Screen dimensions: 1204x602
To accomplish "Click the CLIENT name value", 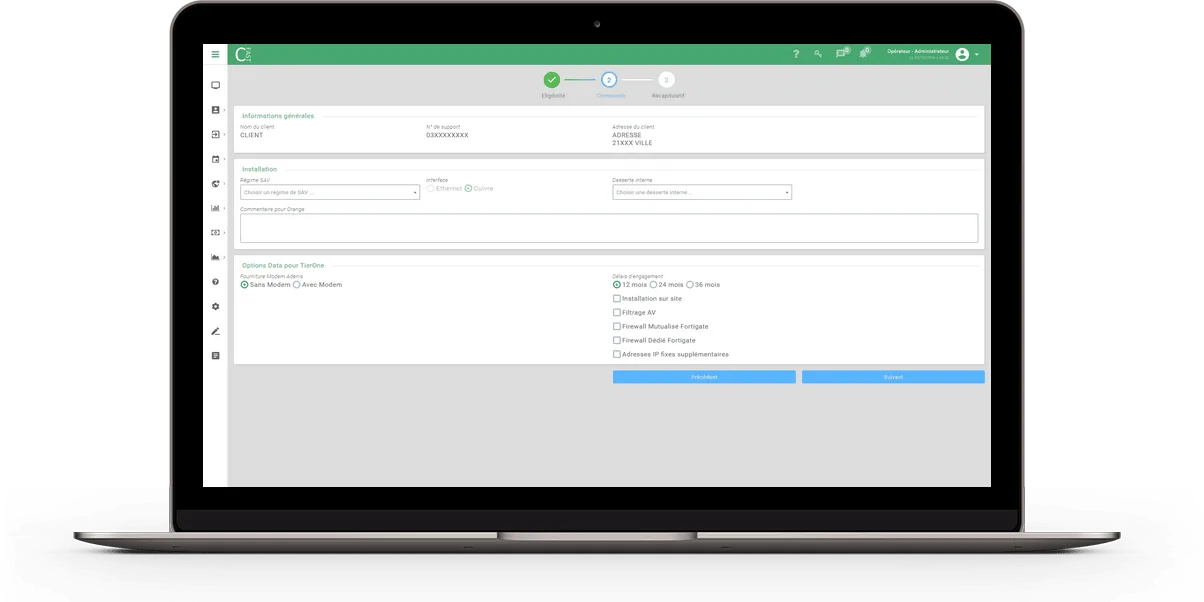I will (x=251, y=135).
